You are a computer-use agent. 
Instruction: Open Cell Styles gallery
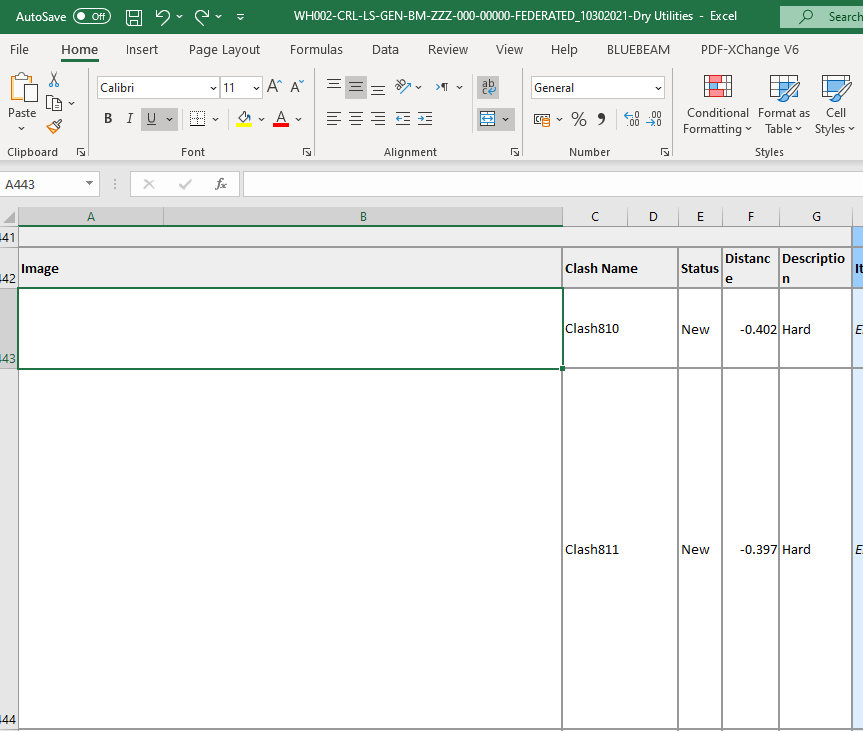(x=834, y=104)
